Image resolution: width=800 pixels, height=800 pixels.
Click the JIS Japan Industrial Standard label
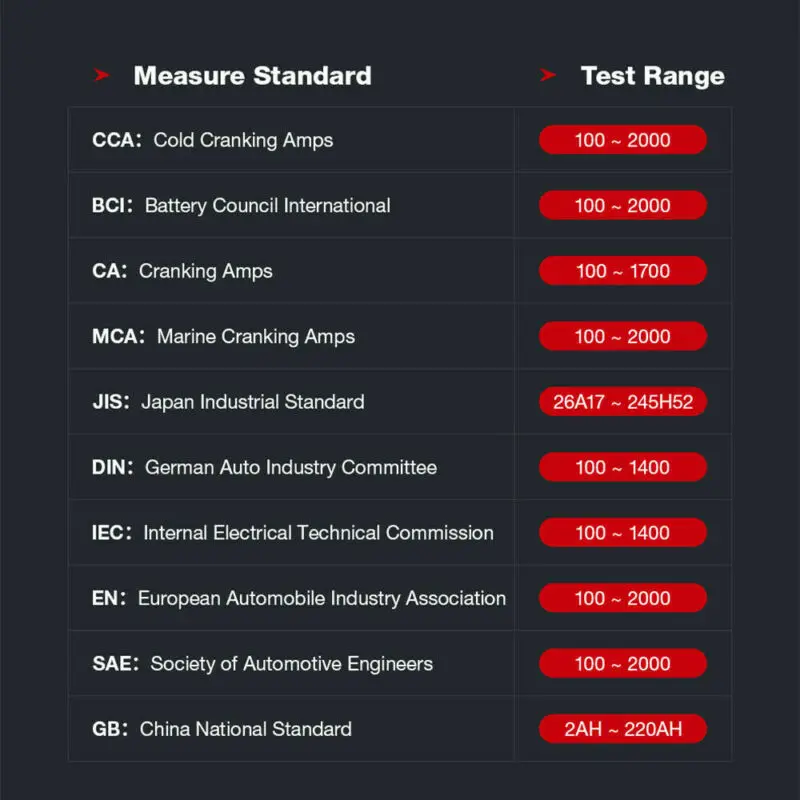pyautogui.click(x=228, y=402)
